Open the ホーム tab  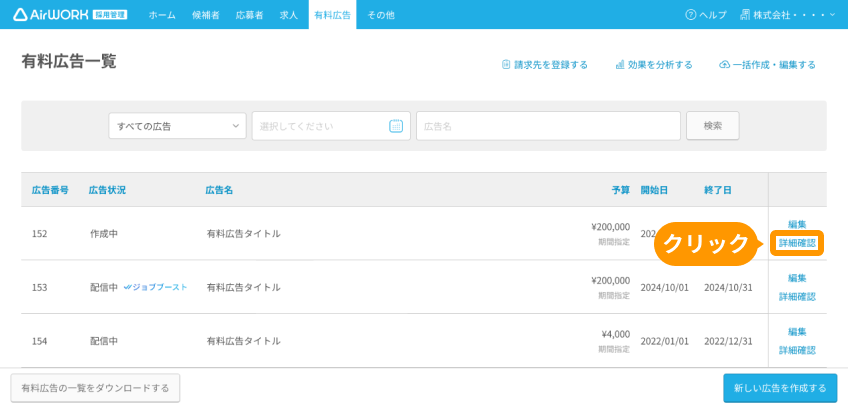pos(162,15)
